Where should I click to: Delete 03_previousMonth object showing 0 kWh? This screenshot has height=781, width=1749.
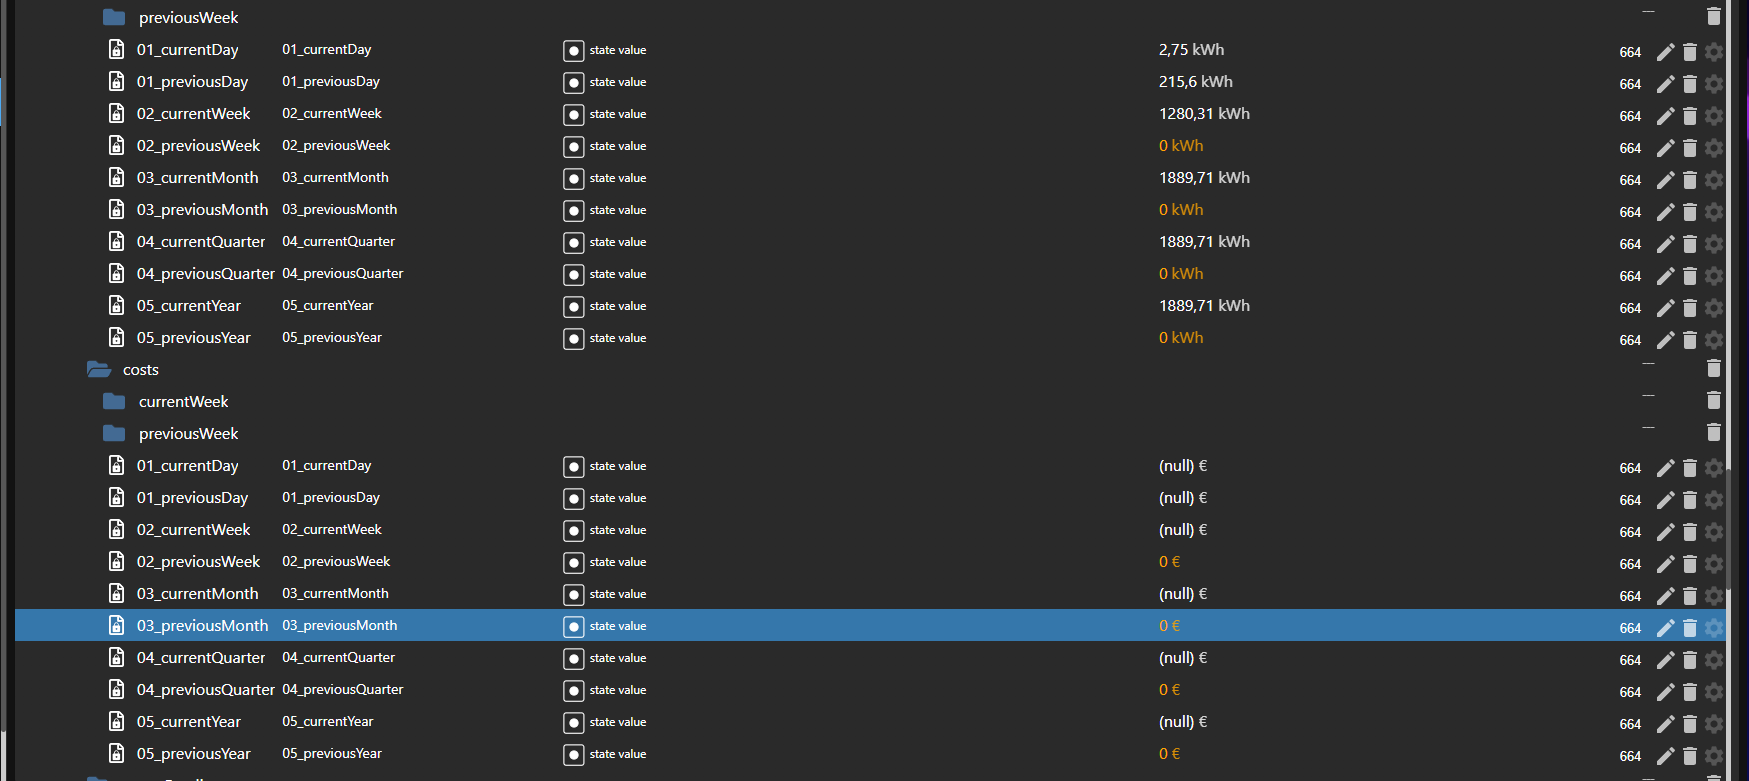[x=1690, y=212]
